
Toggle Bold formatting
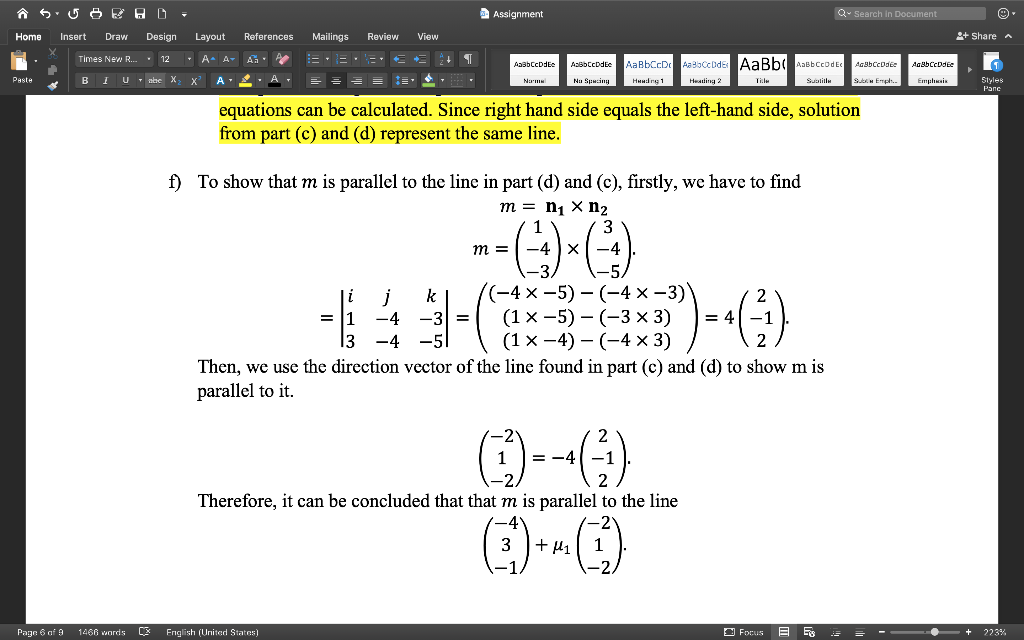pyautogui.click(x=85, y=80)
